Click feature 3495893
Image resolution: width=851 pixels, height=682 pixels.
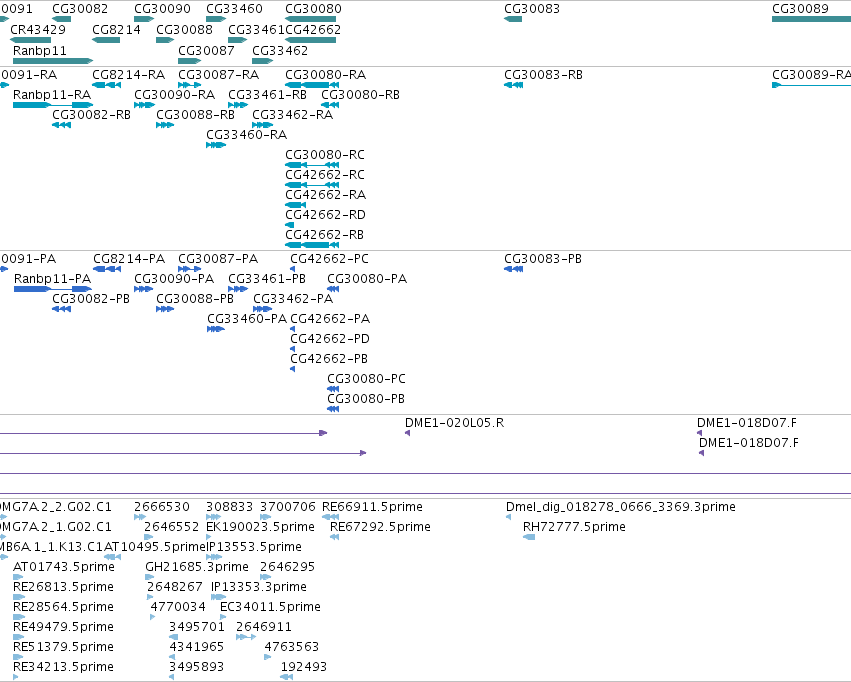(196, 667)
